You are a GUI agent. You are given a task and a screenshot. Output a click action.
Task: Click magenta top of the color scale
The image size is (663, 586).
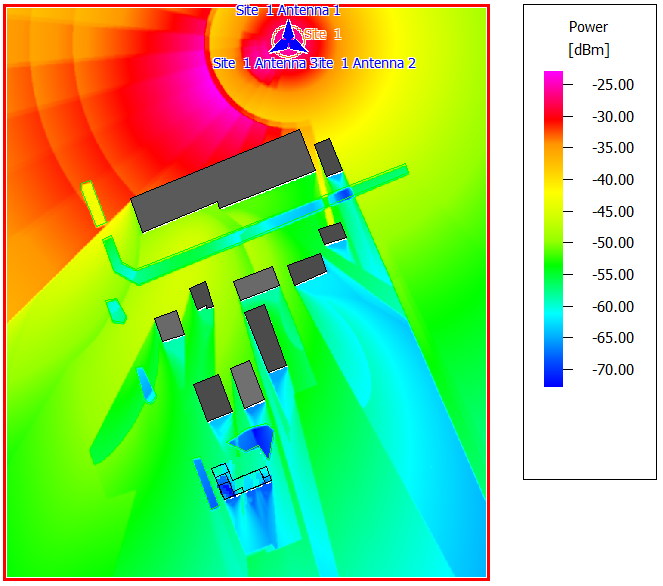553,78
